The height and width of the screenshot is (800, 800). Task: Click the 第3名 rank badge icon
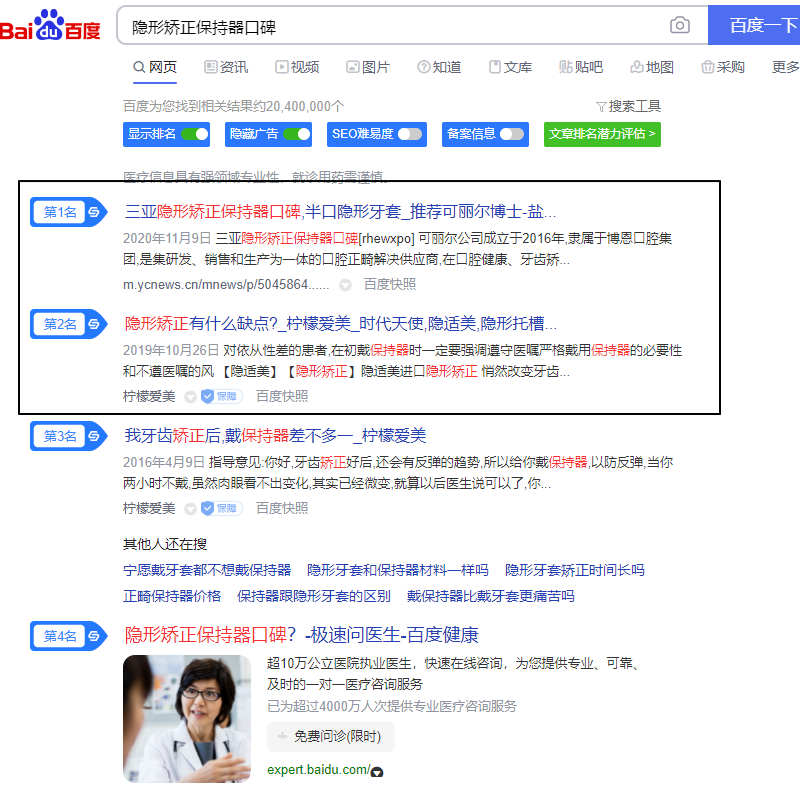(x=68, y=436)
